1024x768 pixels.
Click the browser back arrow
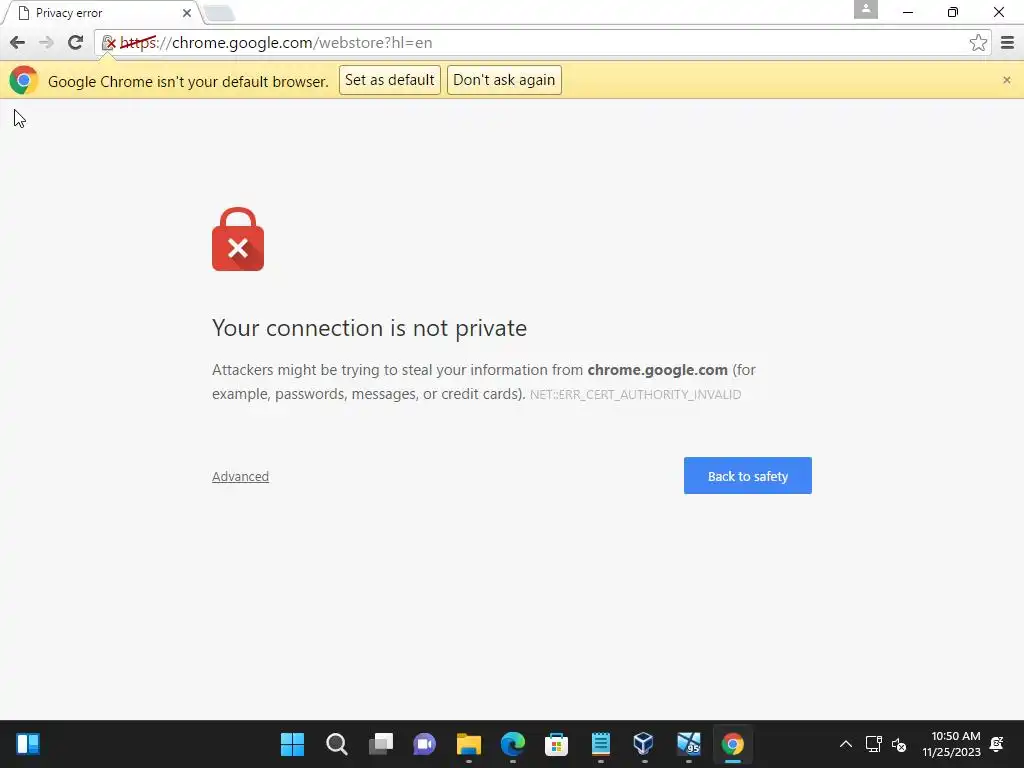pos(18,43)
